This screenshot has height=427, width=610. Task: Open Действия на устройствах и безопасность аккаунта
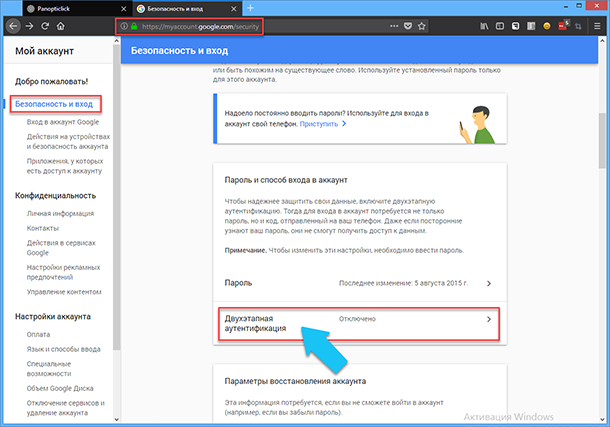click(68, 142)
